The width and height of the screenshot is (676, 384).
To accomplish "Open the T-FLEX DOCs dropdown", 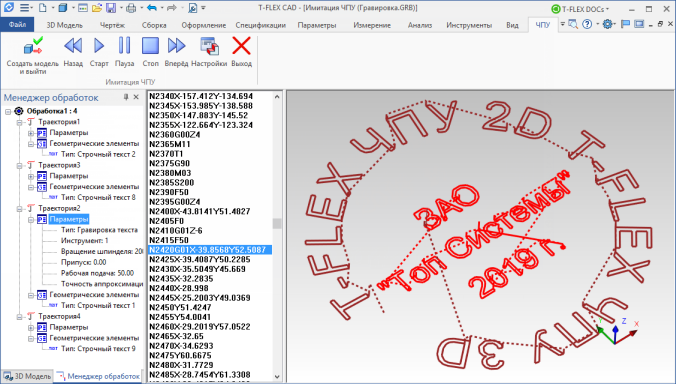I will pyautogui.click(x=580, y=9).
